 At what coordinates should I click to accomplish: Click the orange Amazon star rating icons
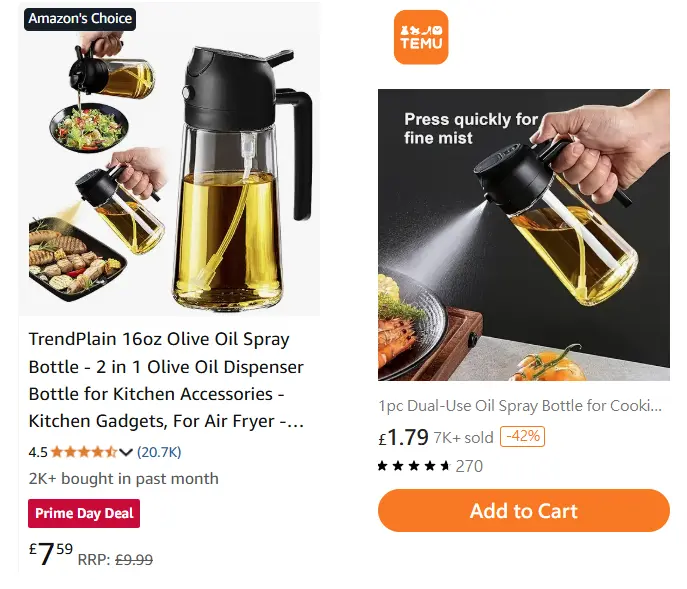click(x=84, y=452)
